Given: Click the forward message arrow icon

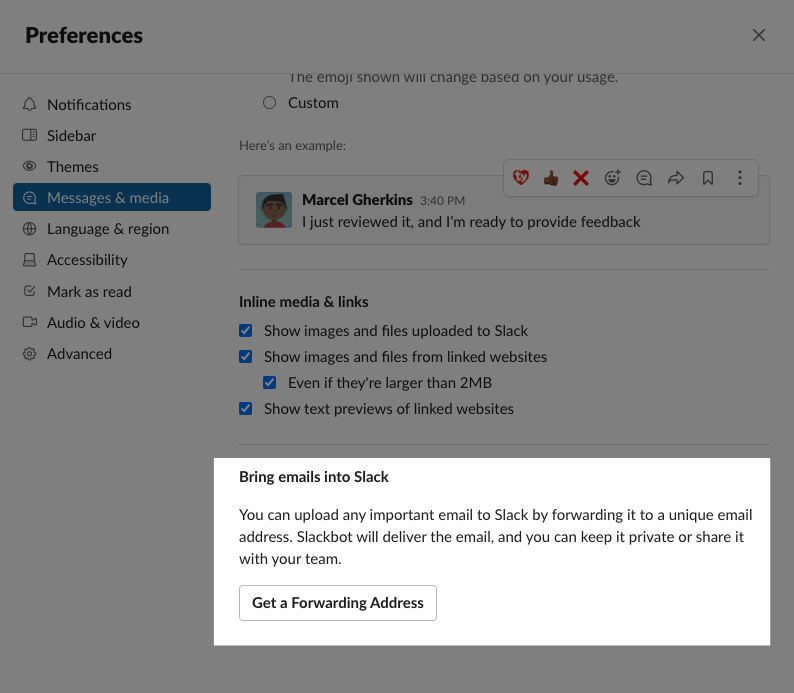Looking at the screenshot, I should tap(676, 178).
